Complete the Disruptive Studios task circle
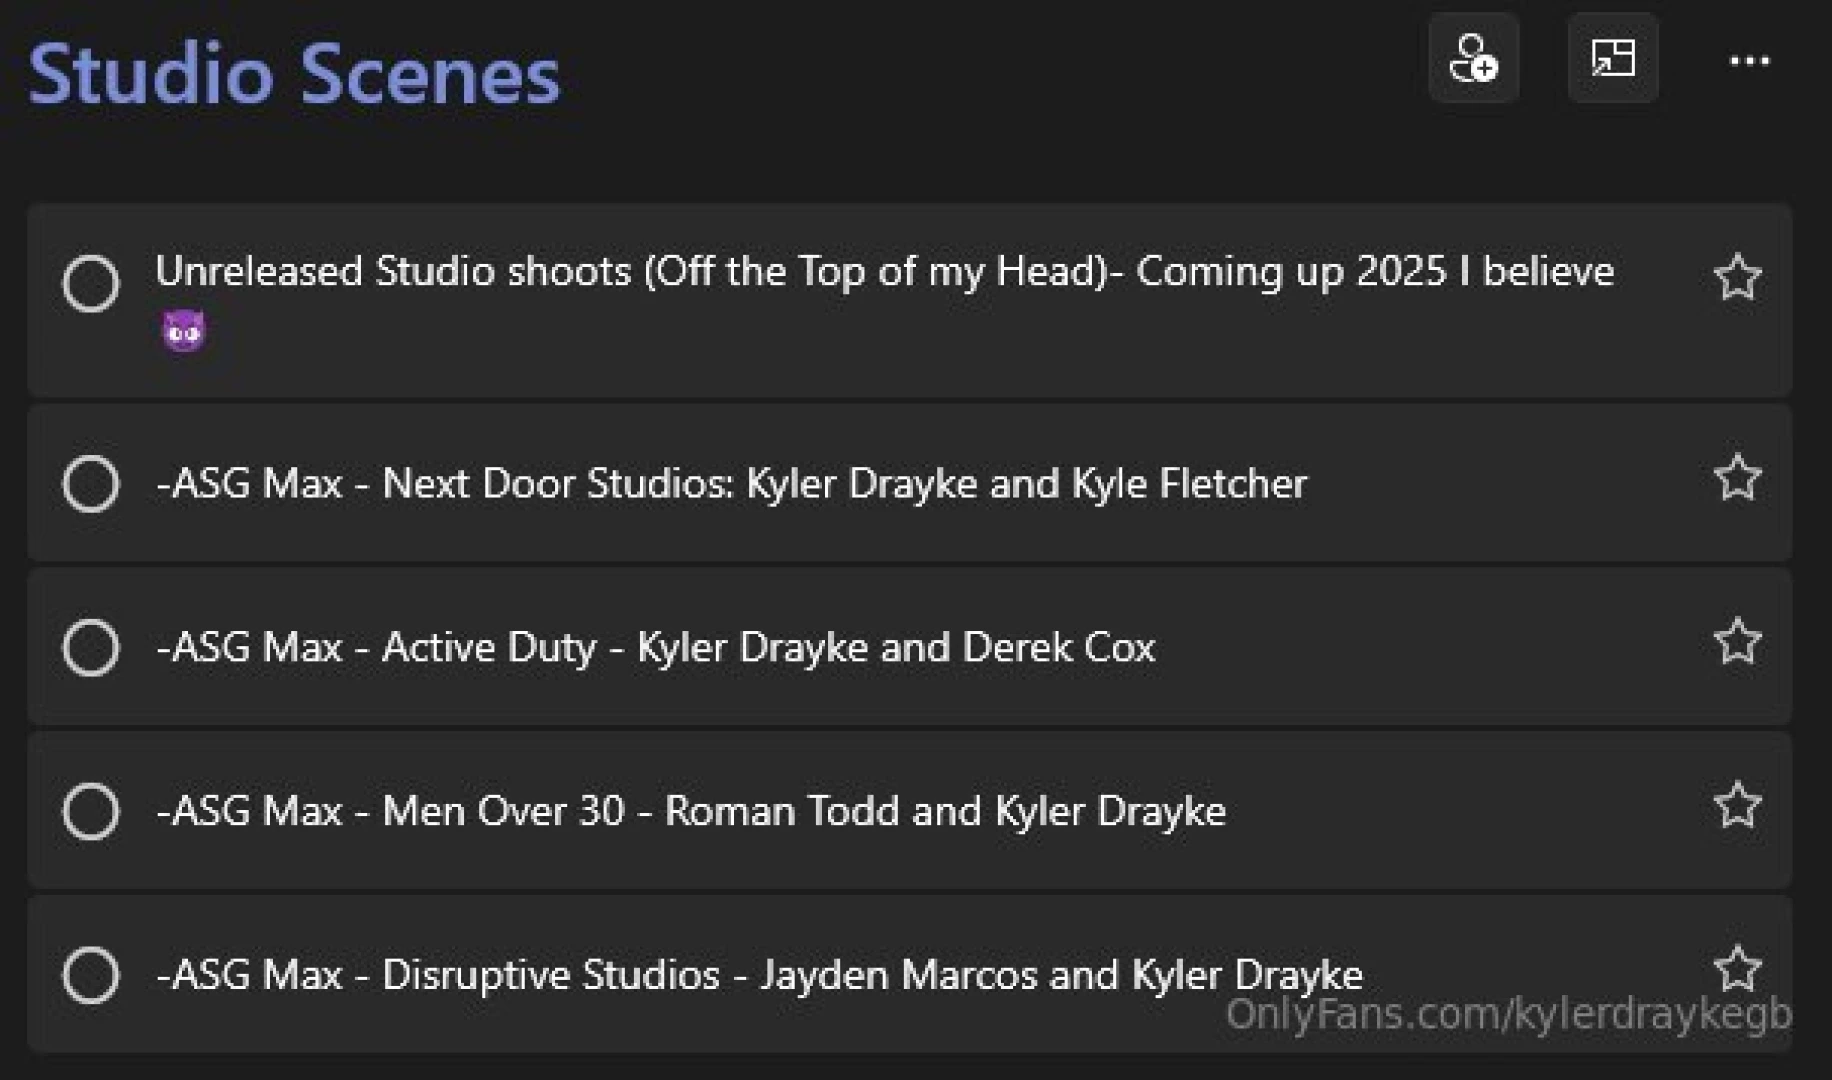 tap(91, 975)
